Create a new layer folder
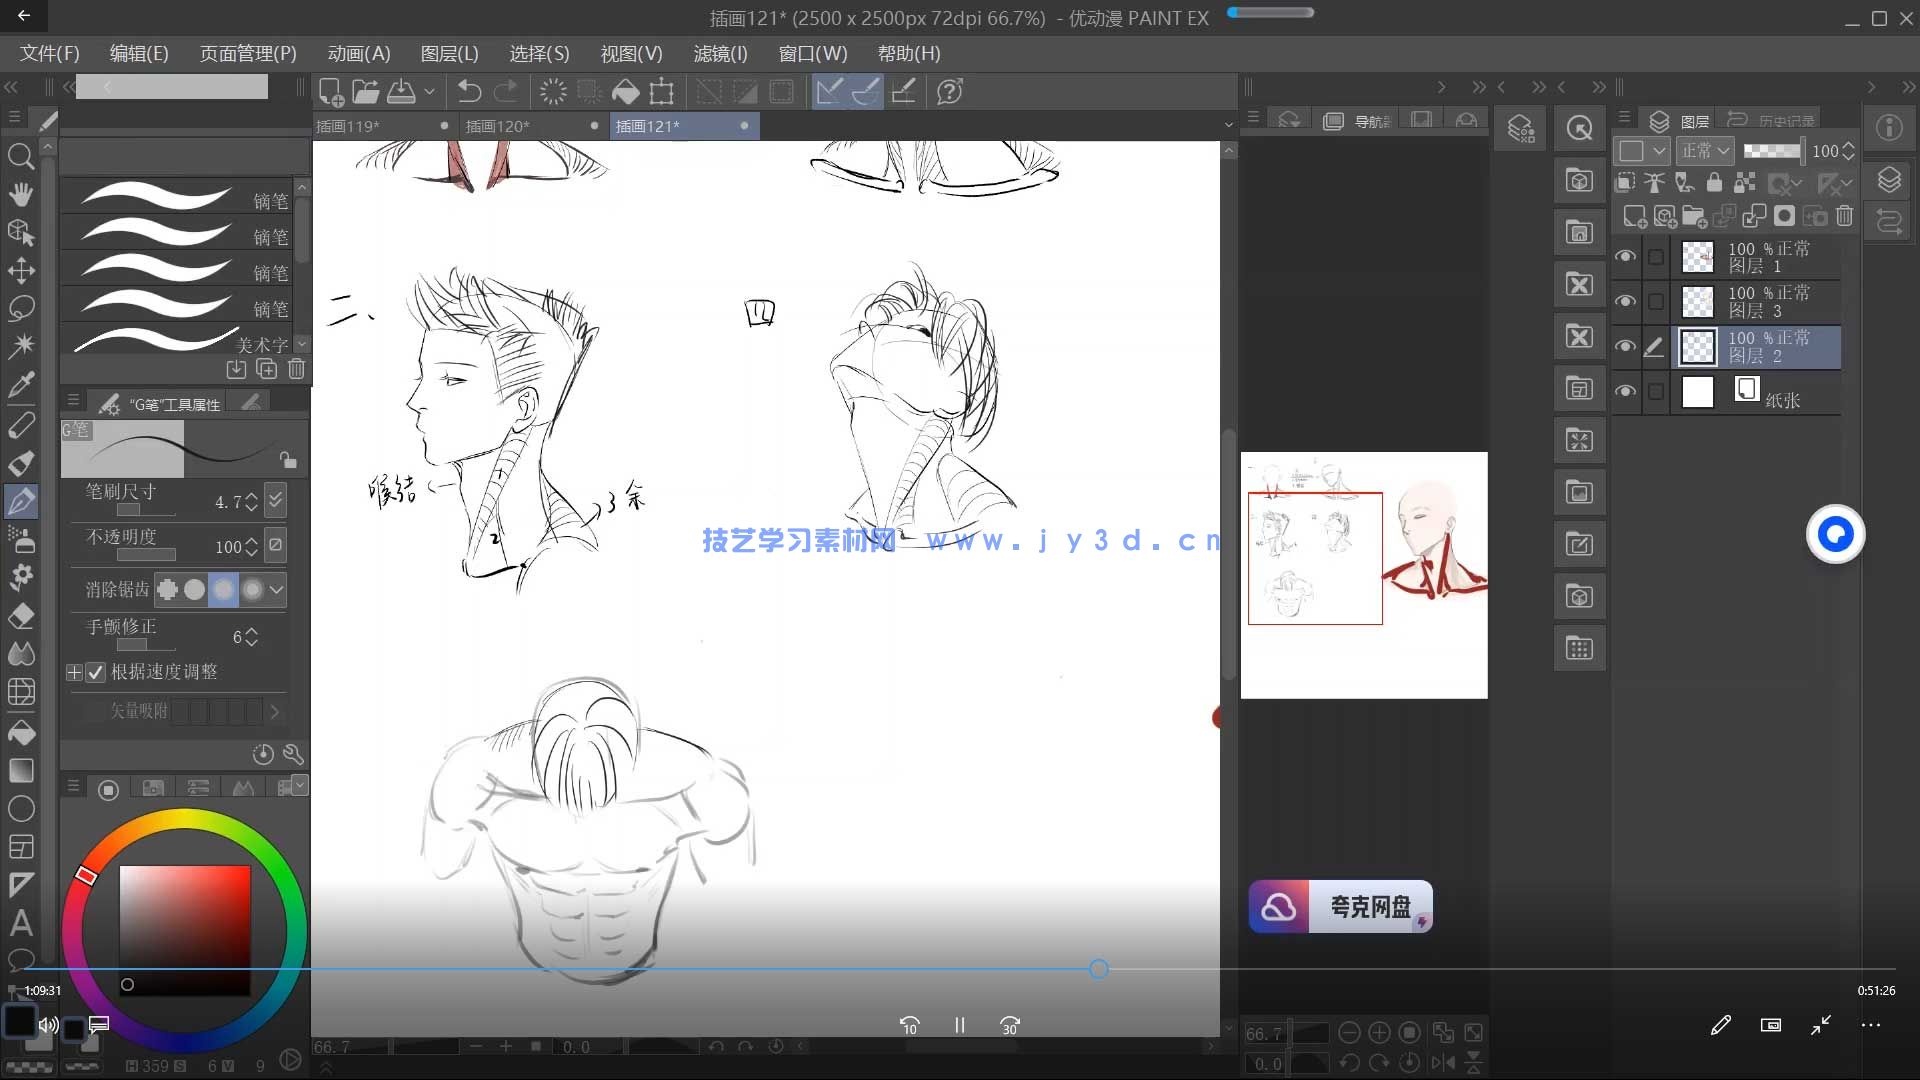This screenshot has width=1920, height=1080. pyautogui.click(x=1694, y=216)
